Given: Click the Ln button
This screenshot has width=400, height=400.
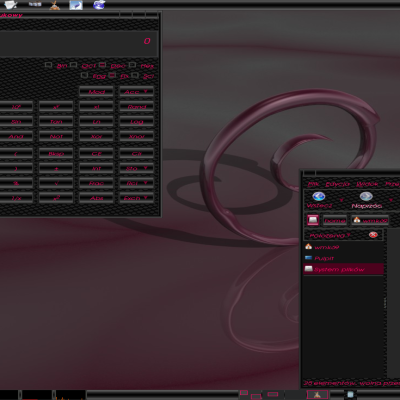Looking at the screenshot, I should [x=96, y=122].
